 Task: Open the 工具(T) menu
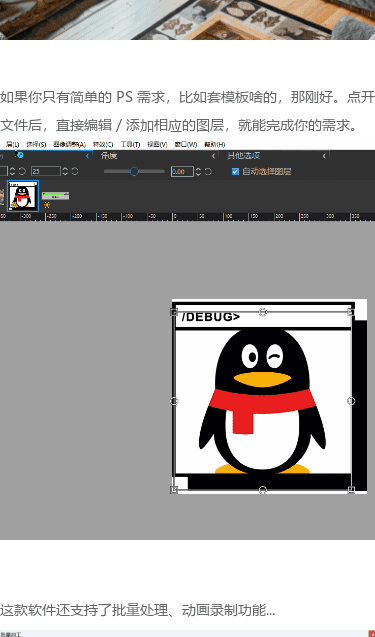click(130, 145)
